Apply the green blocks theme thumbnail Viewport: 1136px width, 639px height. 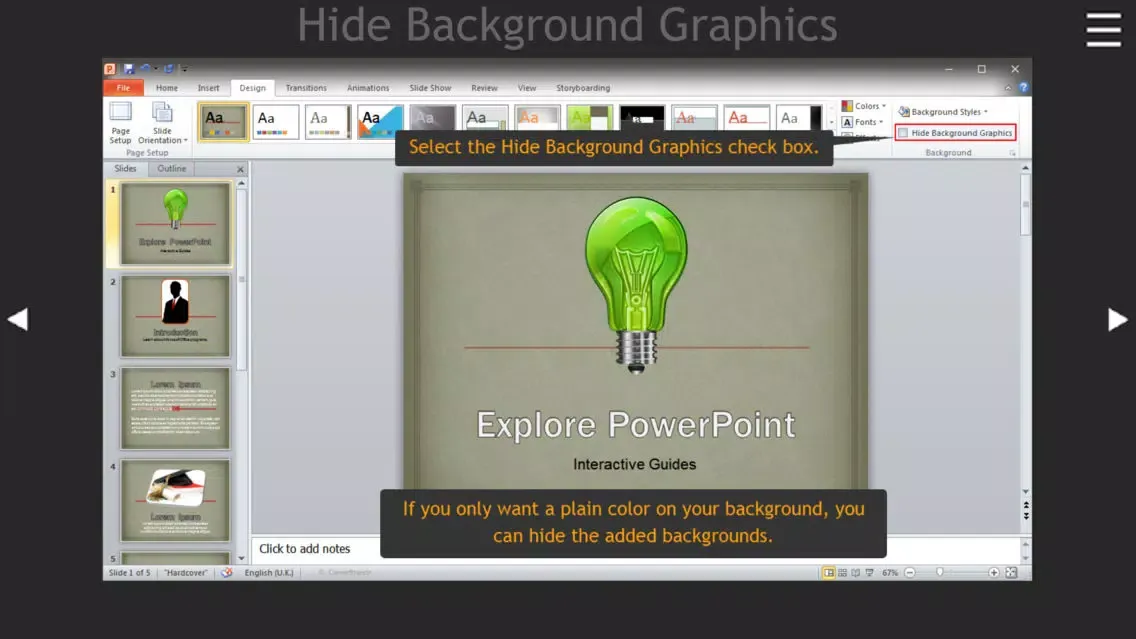point(590,117)
